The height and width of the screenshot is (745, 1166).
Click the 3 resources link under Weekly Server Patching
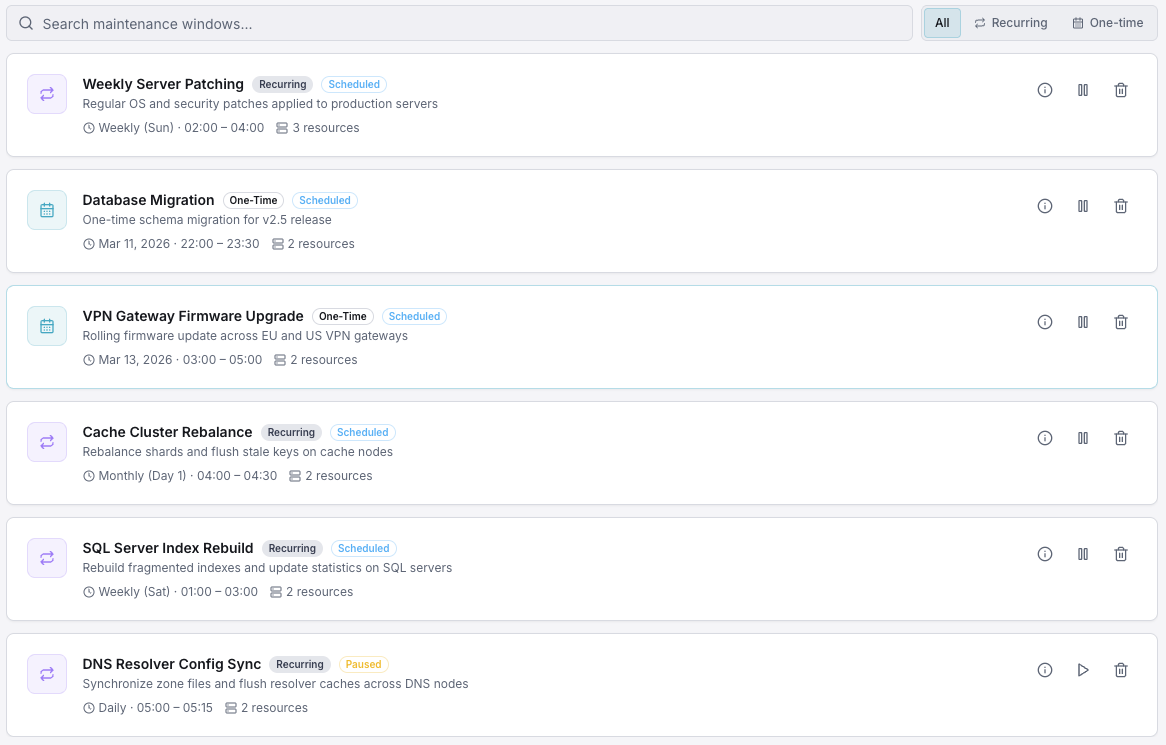326,127
